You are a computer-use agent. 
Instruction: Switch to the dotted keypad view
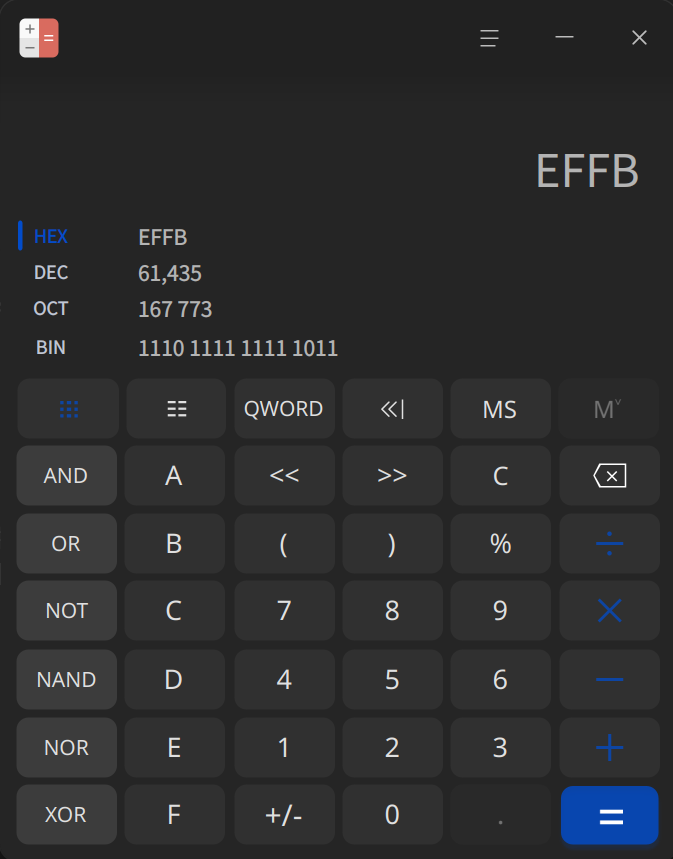[x=69, y=409]
